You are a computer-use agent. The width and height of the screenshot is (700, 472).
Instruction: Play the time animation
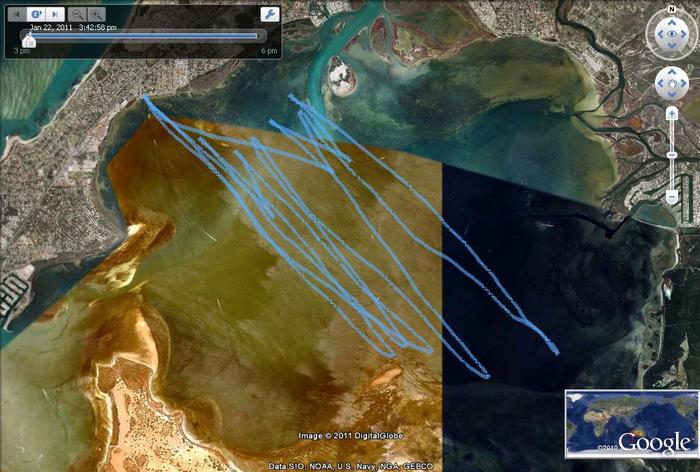(36, 14)
